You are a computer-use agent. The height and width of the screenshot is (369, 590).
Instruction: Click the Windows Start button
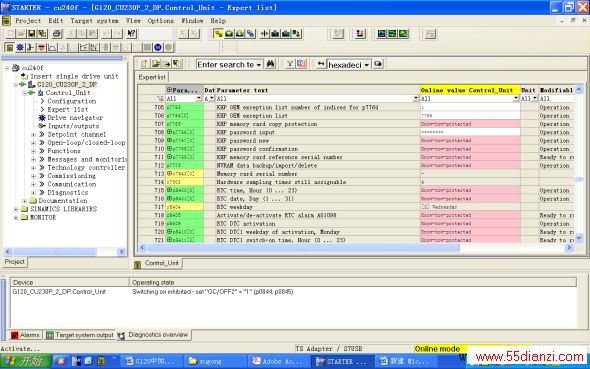coord(26,361)
